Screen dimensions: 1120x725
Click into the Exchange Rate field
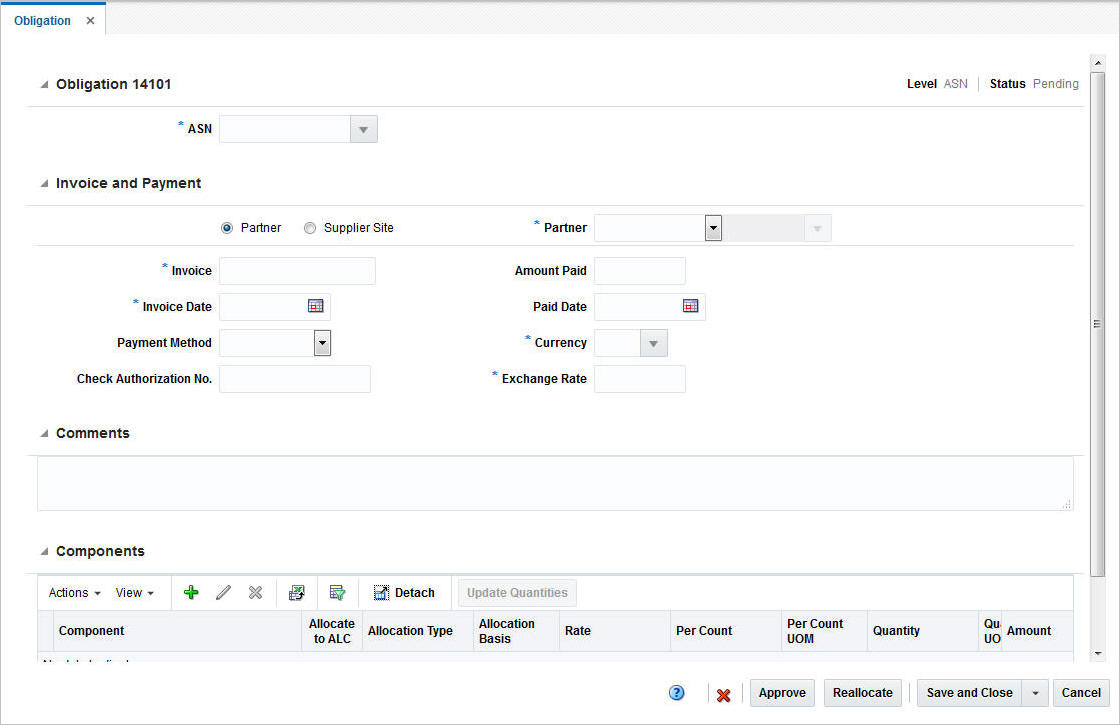pos(640,379)
